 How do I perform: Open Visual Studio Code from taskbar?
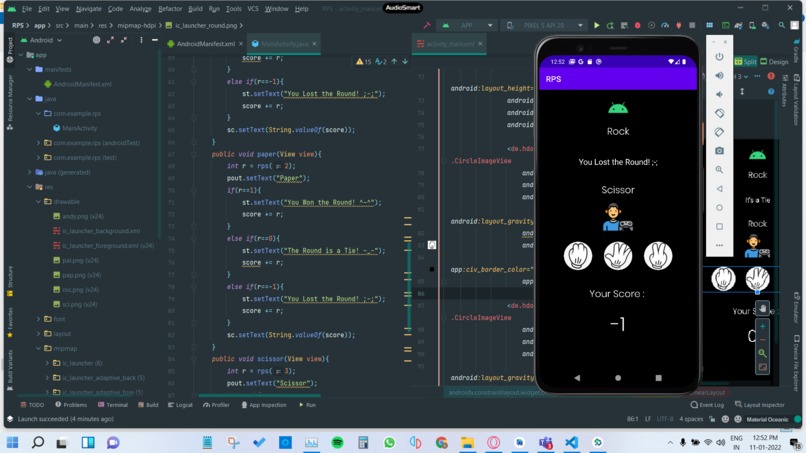pyautogui.click(x=571, y=442)
